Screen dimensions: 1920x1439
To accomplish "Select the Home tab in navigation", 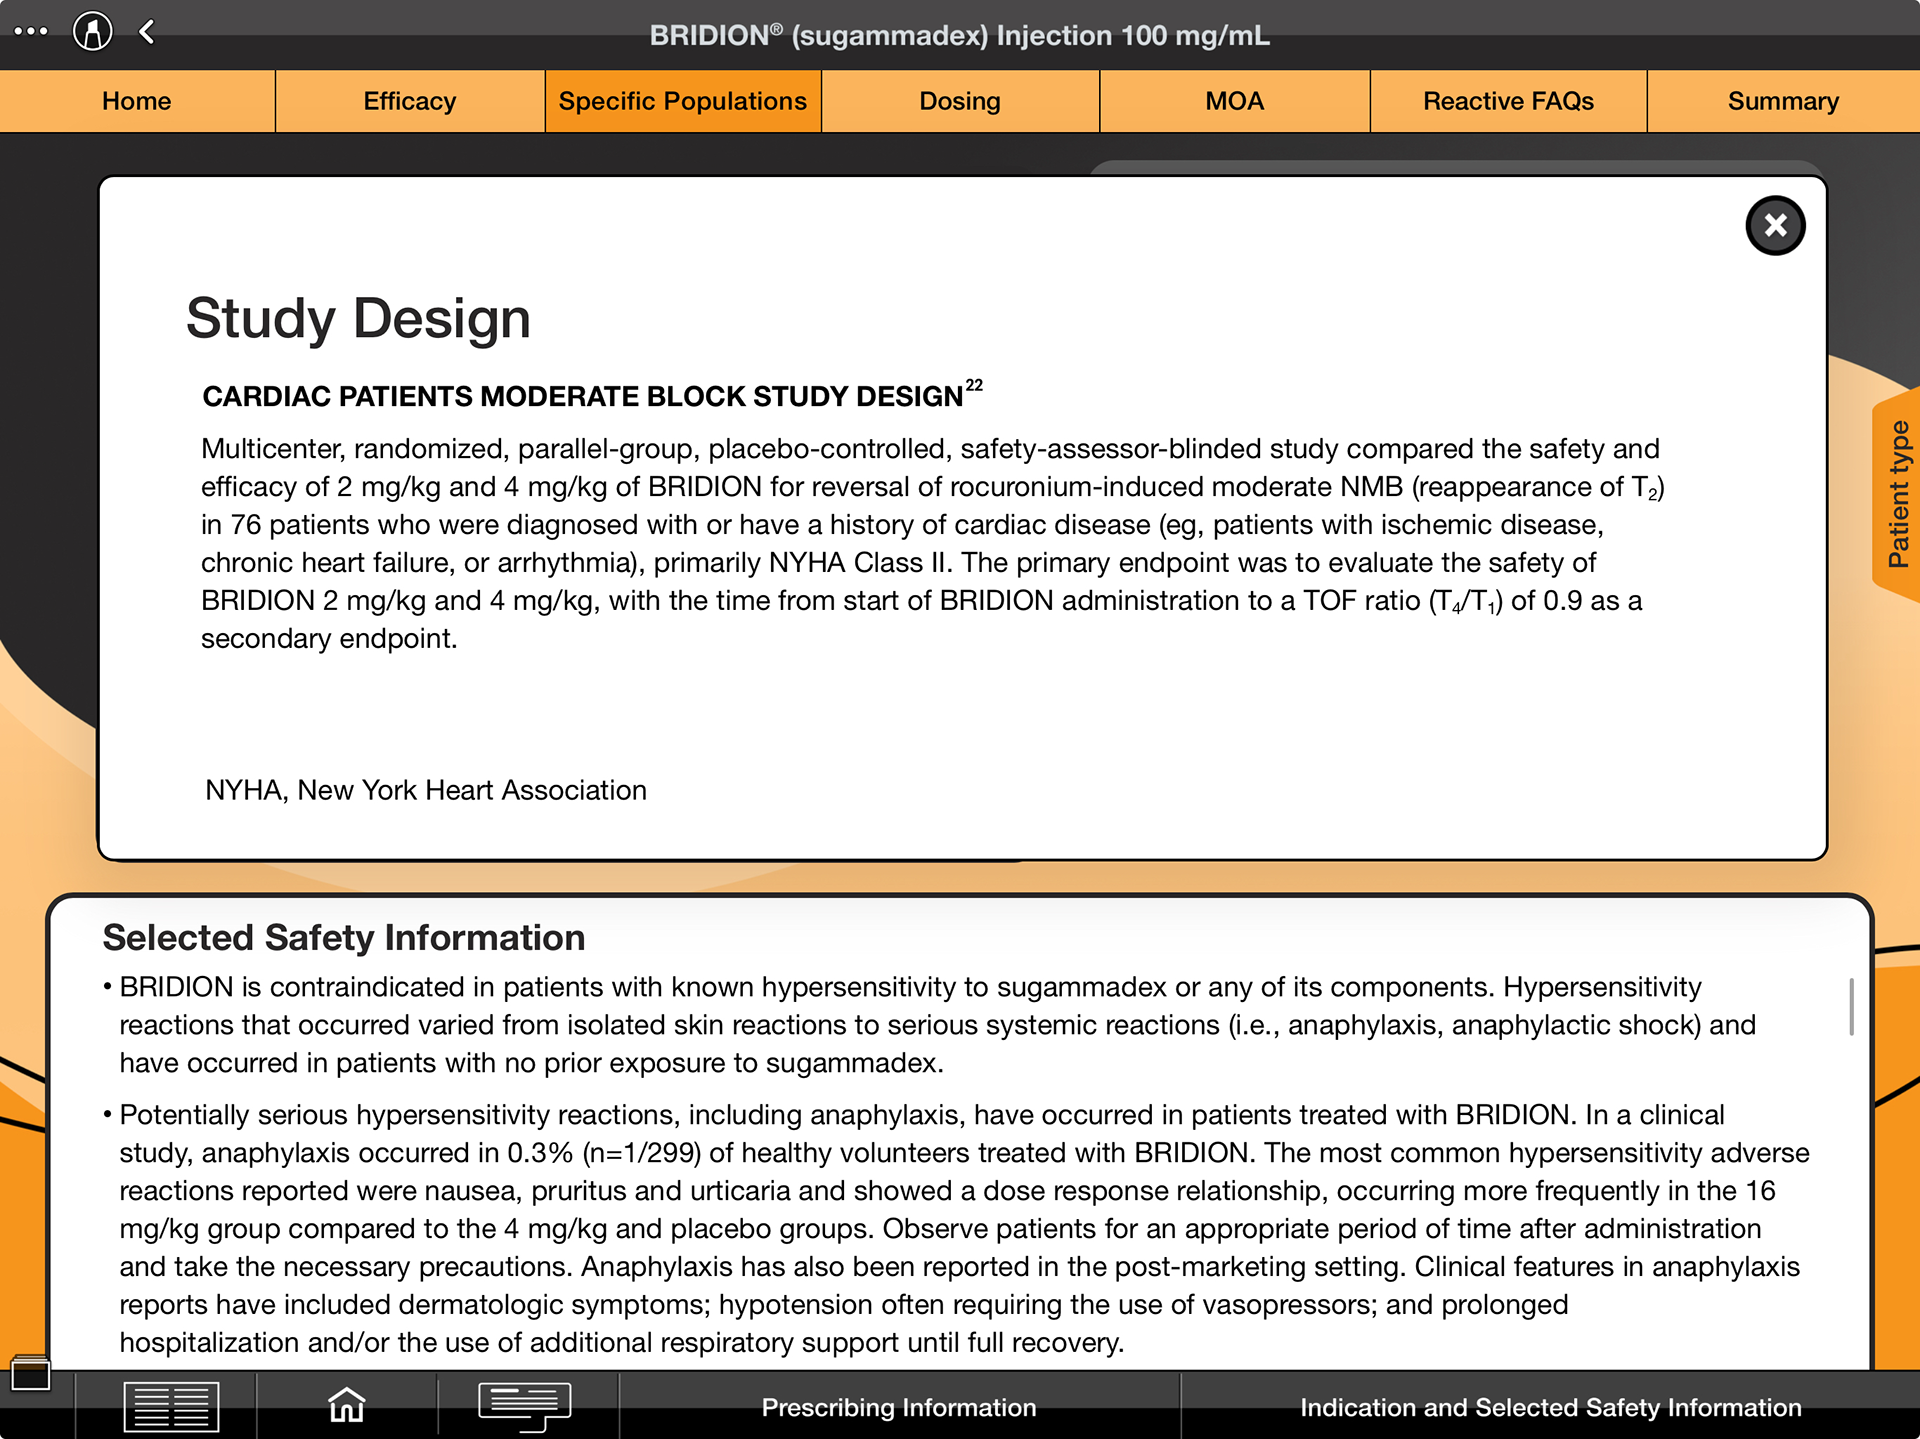I will (137, 101).
